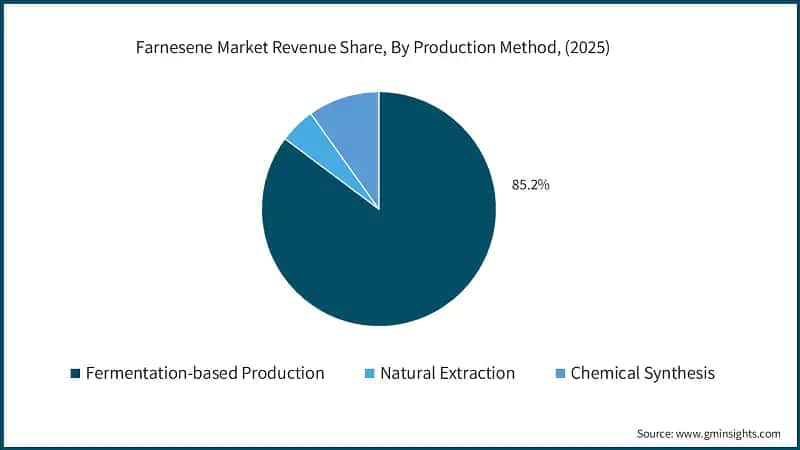Click the 'Fermentation-based Production' legend text
Image resolution: width=800 pixels, height=450 pixels.
pyautogui.click(x=205, y=373)
